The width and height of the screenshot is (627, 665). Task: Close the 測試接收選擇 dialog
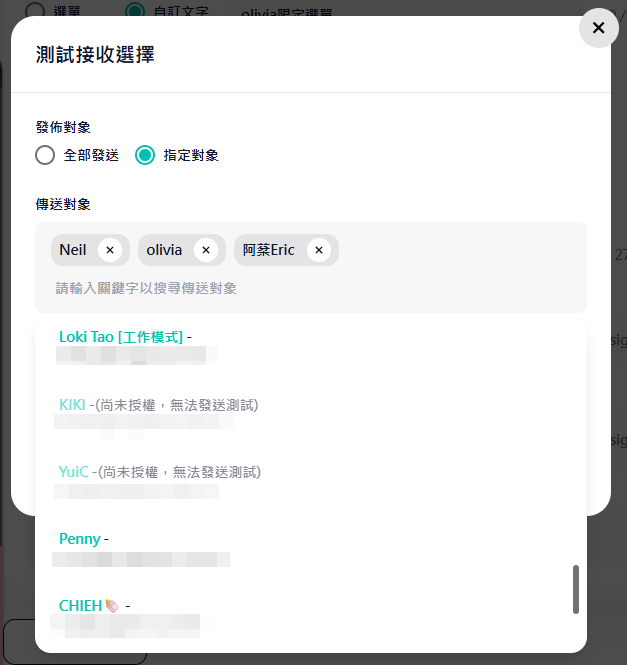tap(598, 28)
